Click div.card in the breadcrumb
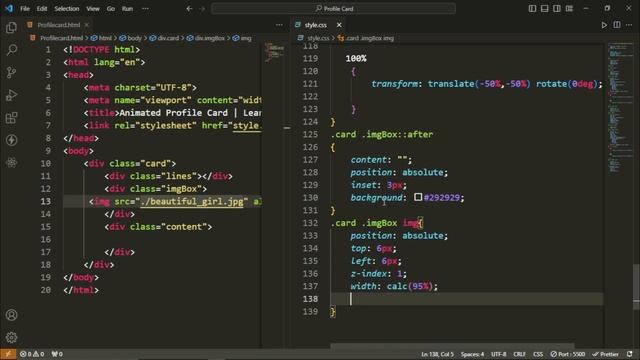Screen dimensions: 640x360 [x=168, y=38]
